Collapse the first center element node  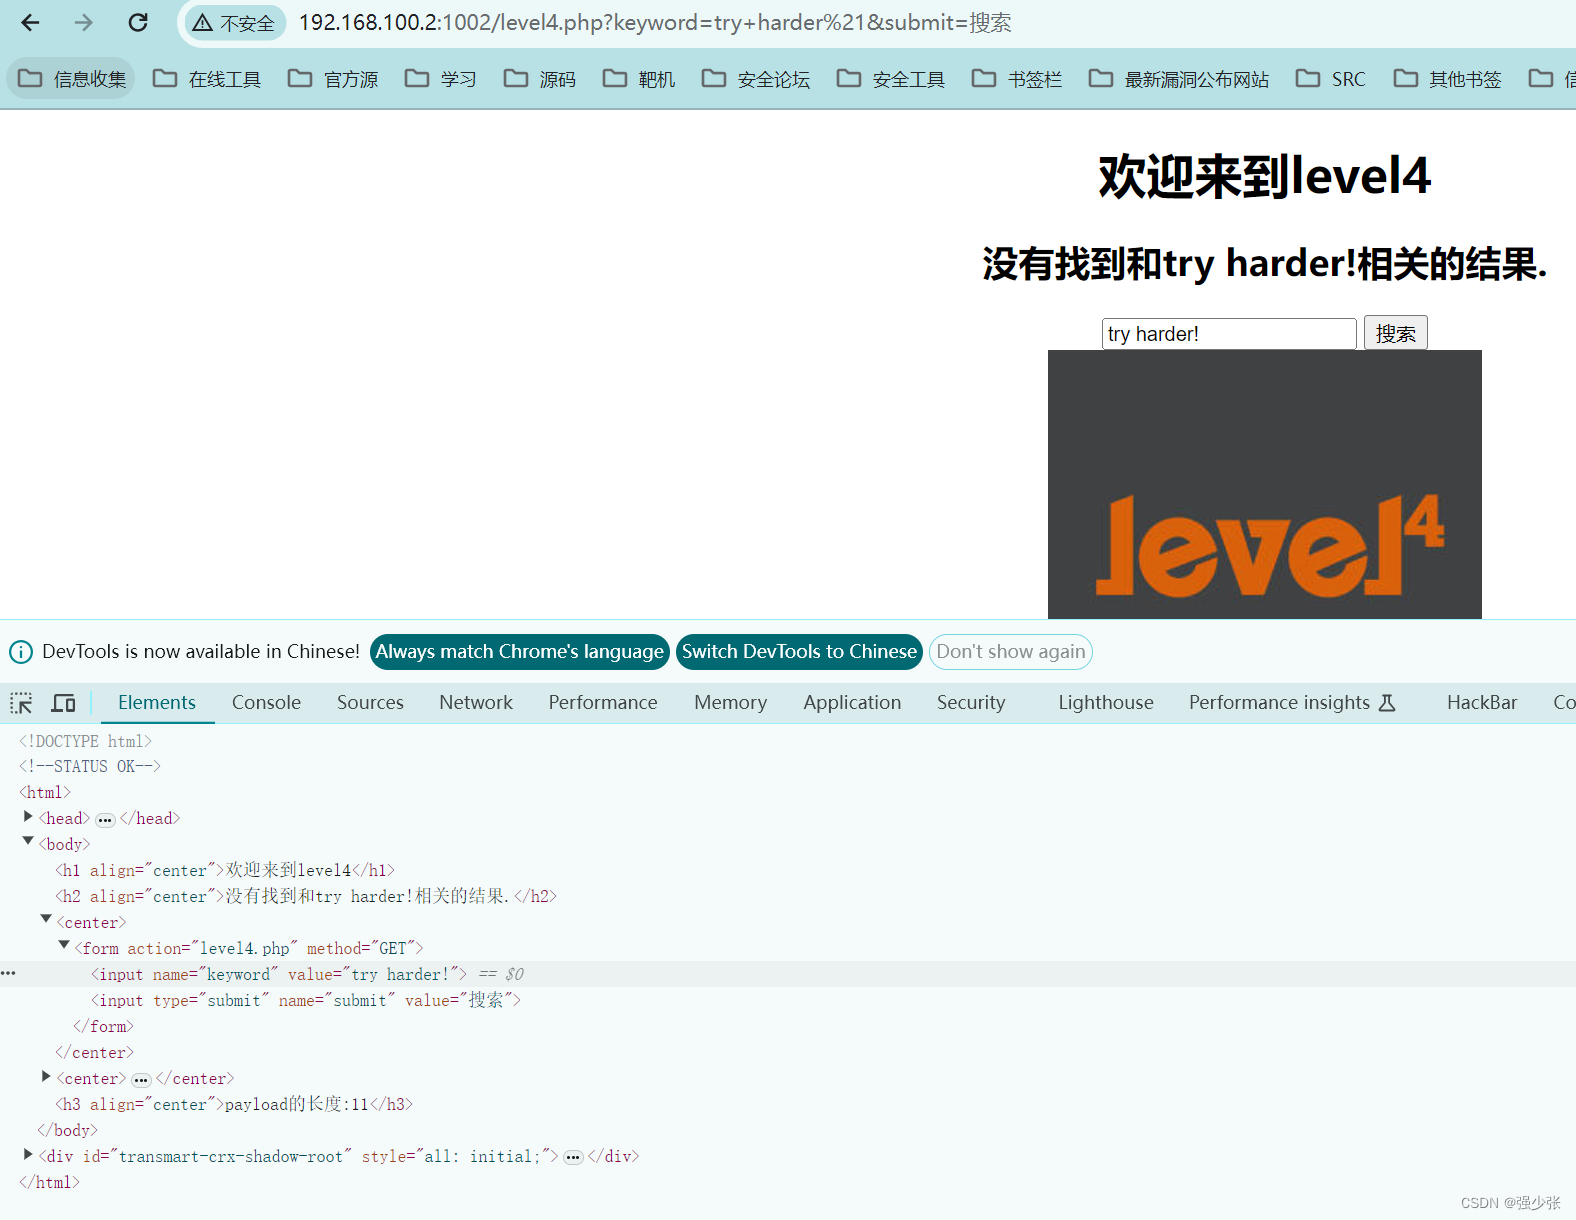46,919
